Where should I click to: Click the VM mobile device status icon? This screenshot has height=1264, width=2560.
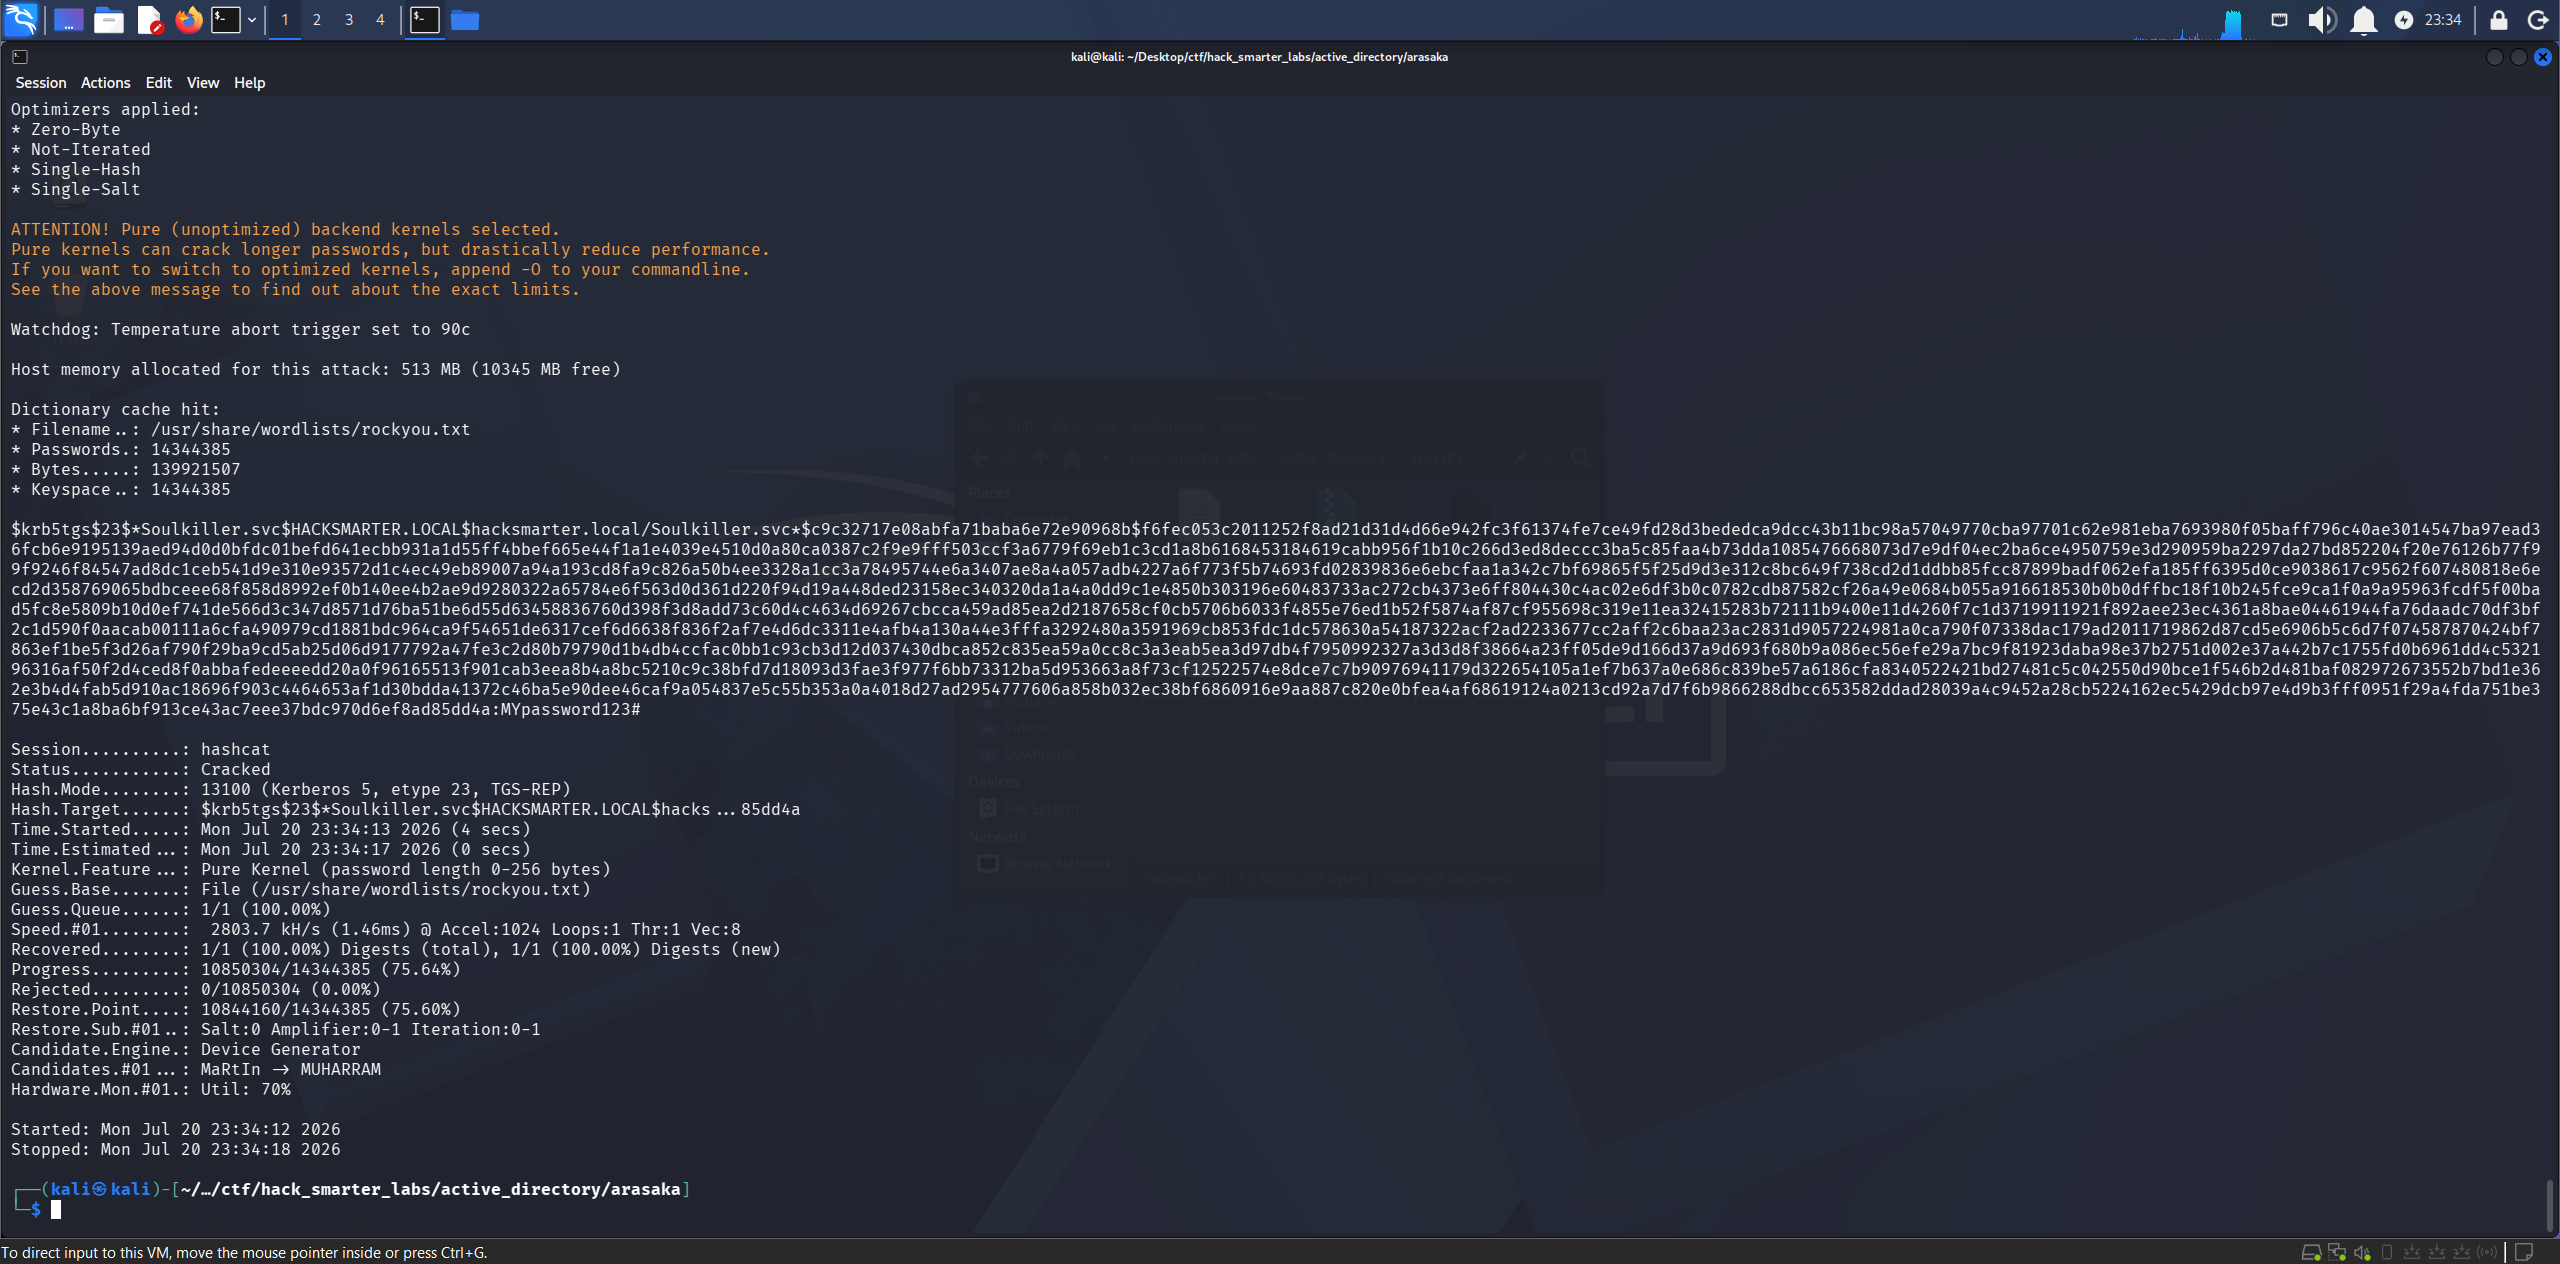click(2387, 1252)
